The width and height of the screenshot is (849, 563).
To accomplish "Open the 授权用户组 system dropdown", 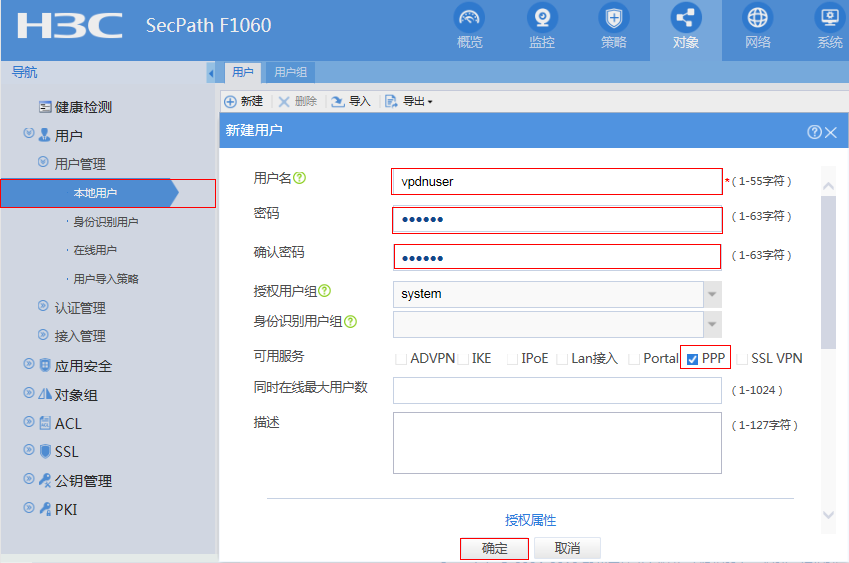I will pyautogui.click(x=712, y=294).
